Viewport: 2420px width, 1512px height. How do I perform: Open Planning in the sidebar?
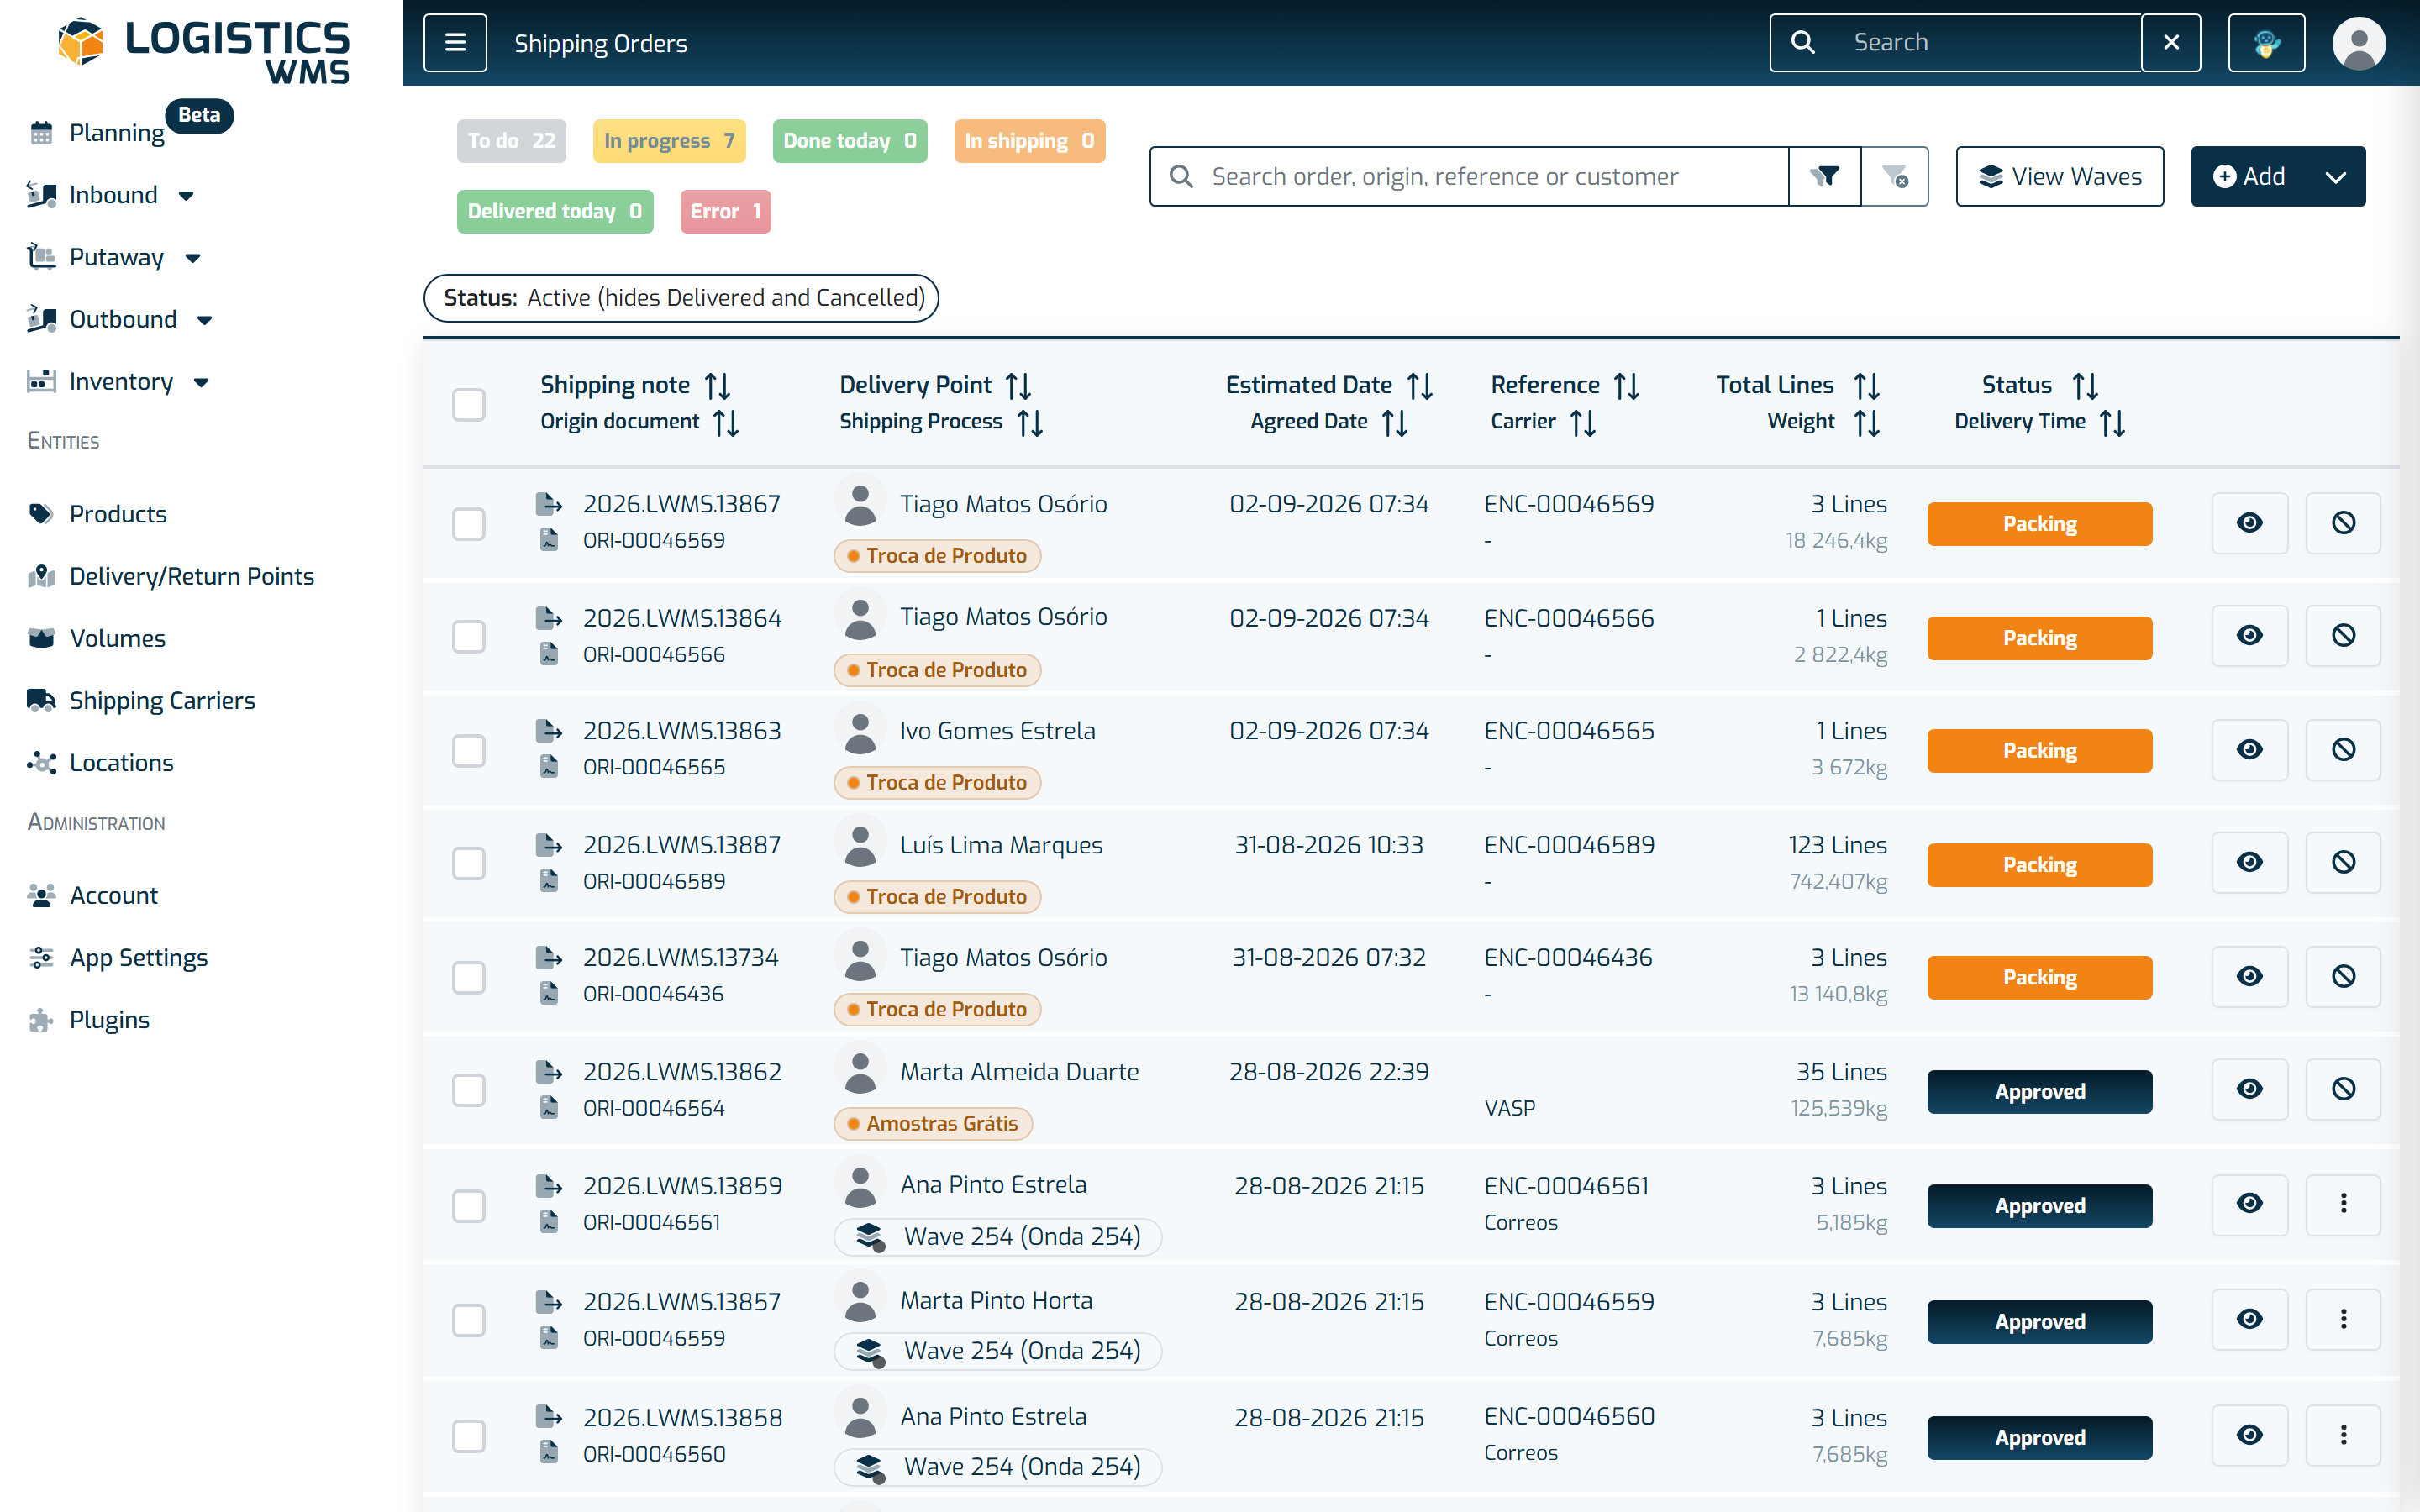tap(117, 132)
